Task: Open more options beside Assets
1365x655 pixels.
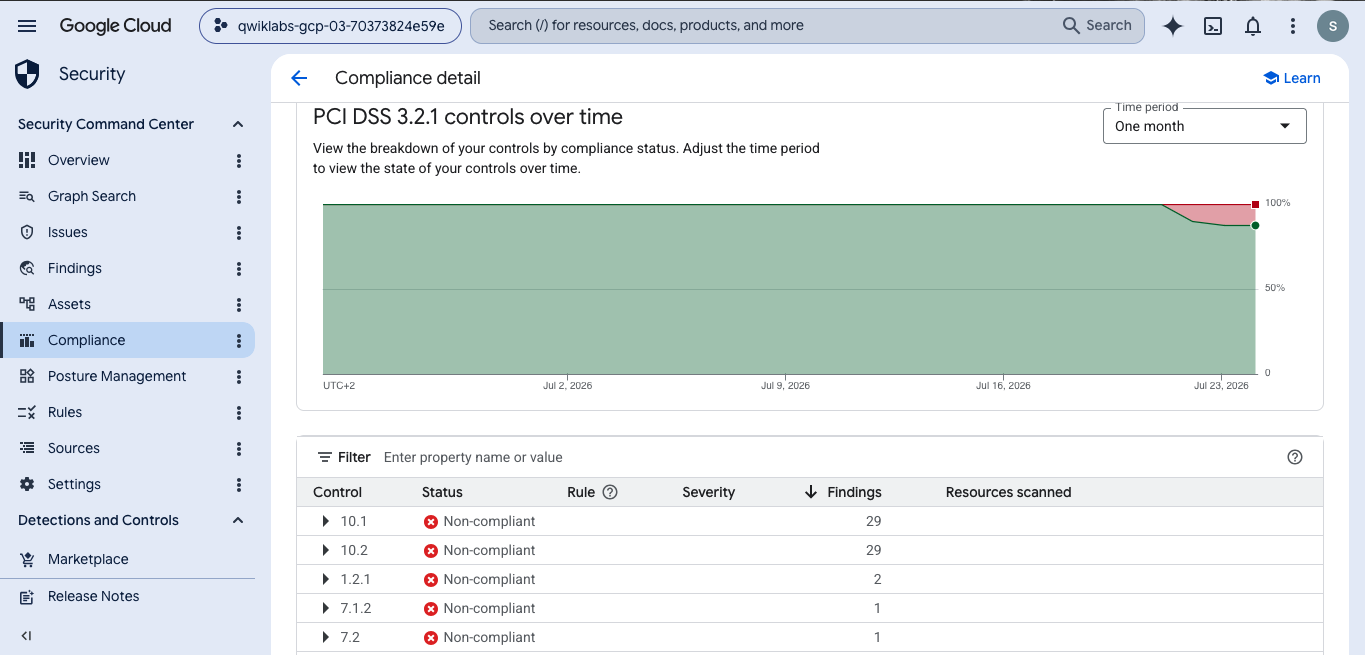Action: [239, 305]
